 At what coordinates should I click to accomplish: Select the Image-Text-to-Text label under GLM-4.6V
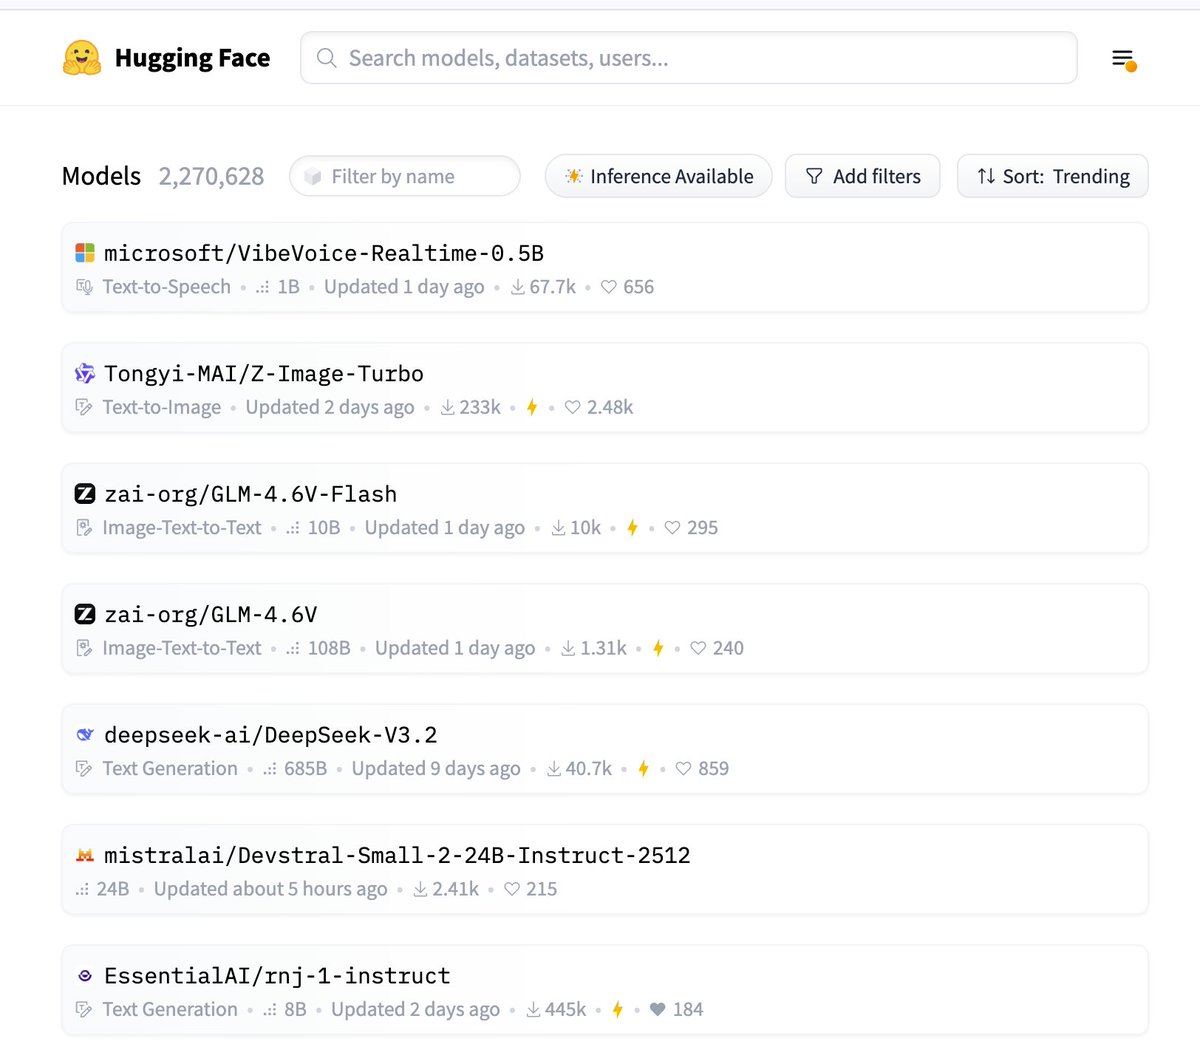coord(181,648)
